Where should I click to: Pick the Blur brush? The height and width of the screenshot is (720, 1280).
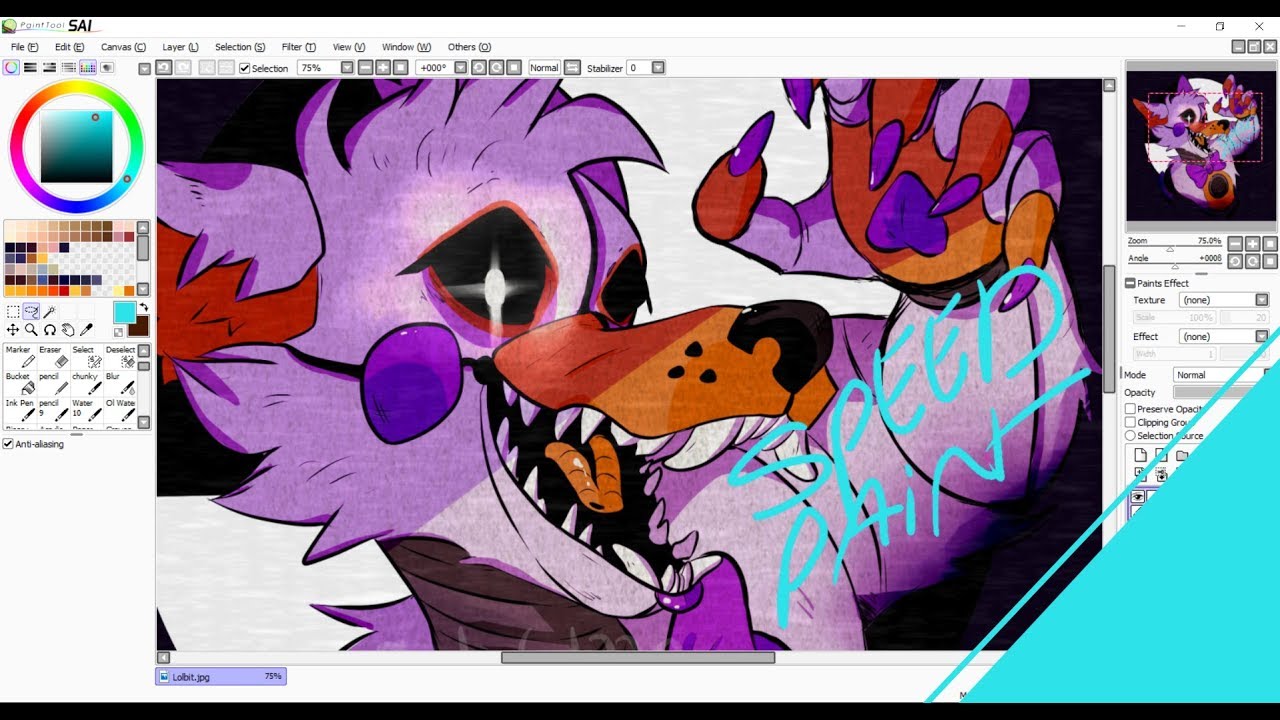click(x=120, y=383)
